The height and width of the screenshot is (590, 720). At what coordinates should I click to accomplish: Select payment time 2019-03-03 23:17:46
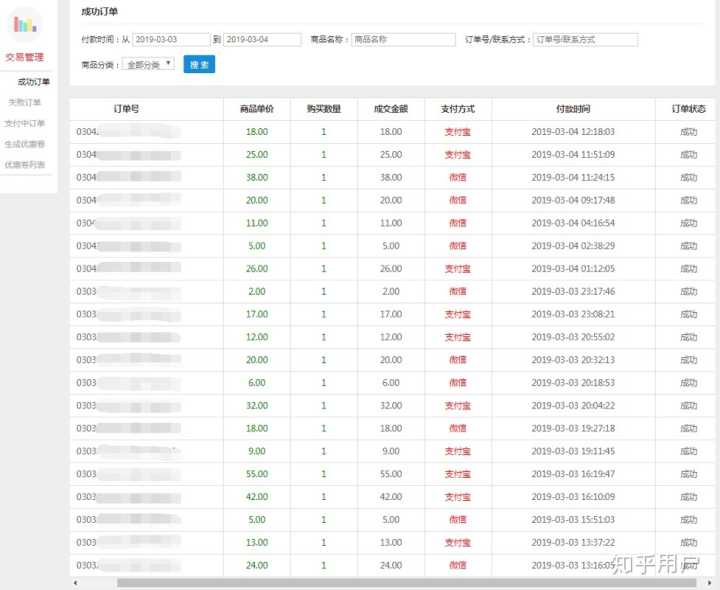[573, 292]
